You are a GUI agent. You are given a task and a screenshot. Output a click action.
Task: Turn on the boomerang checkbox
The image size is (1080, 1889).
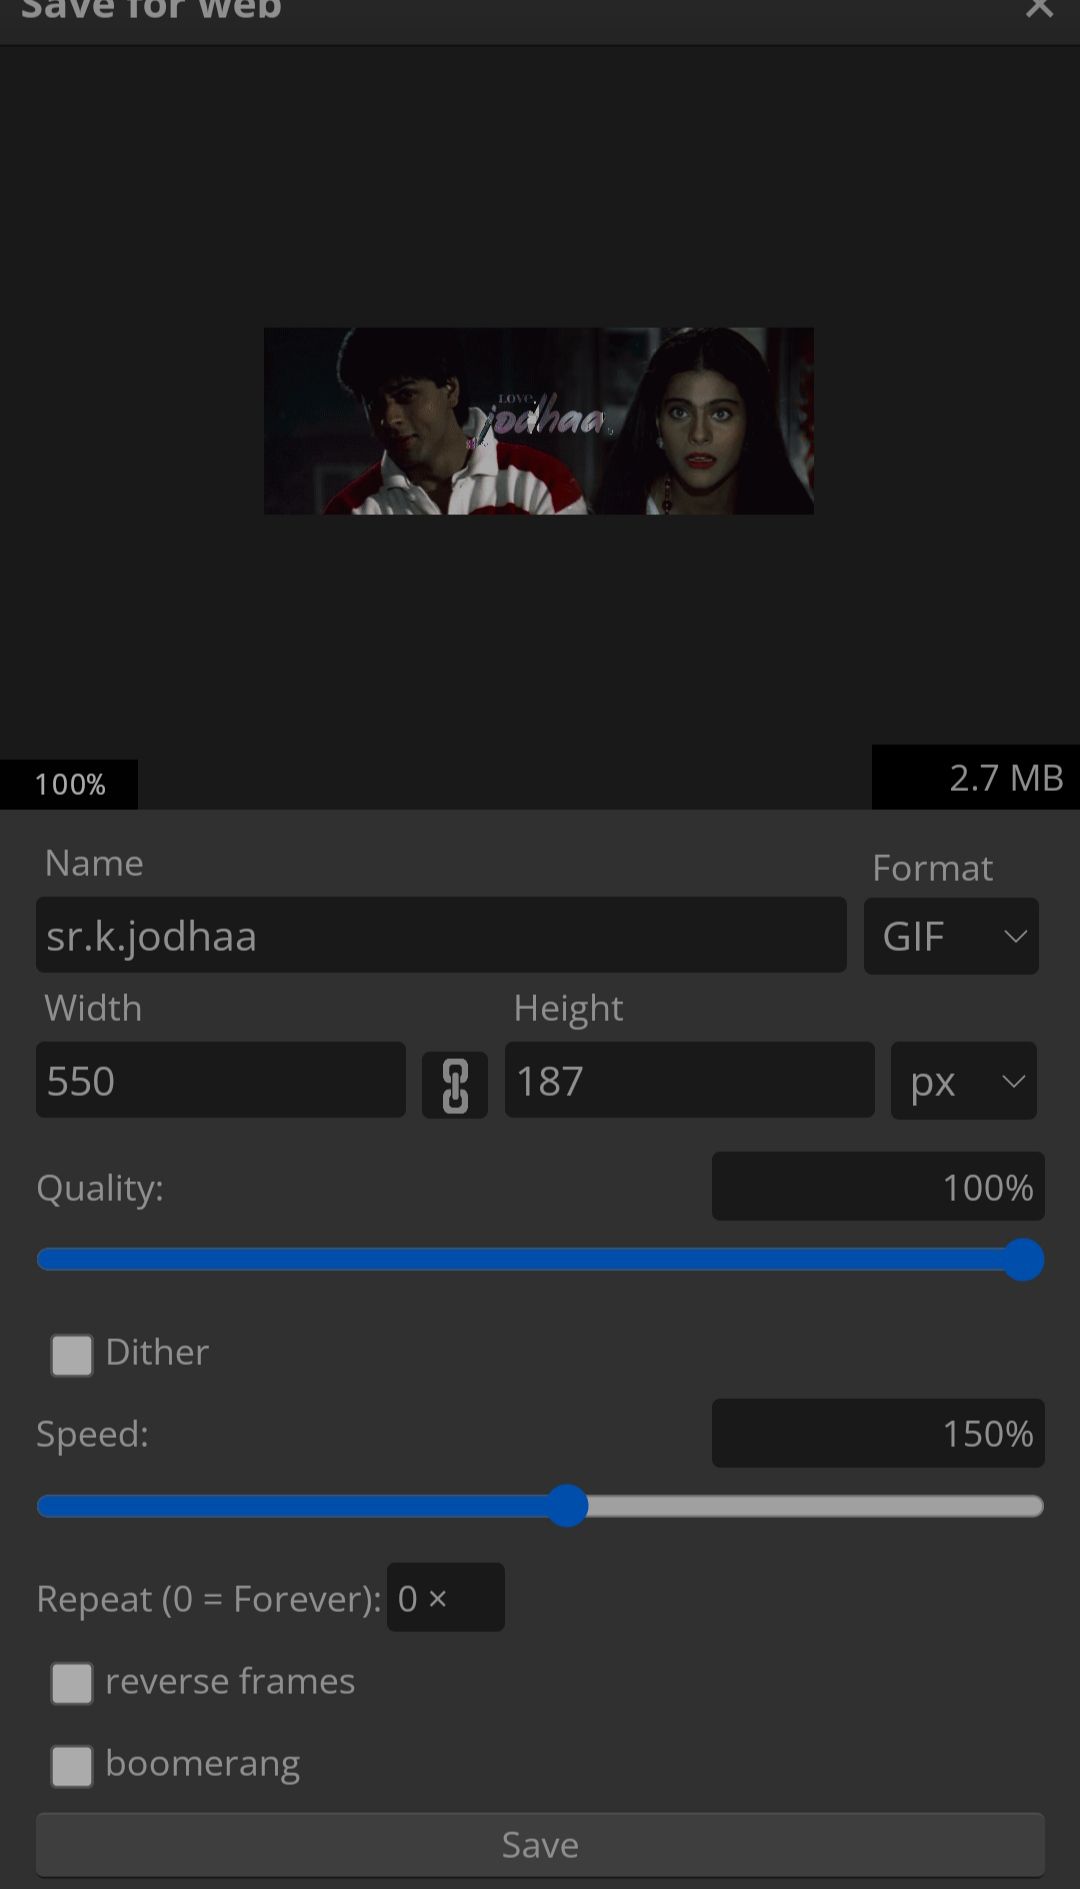(72, 1766)
